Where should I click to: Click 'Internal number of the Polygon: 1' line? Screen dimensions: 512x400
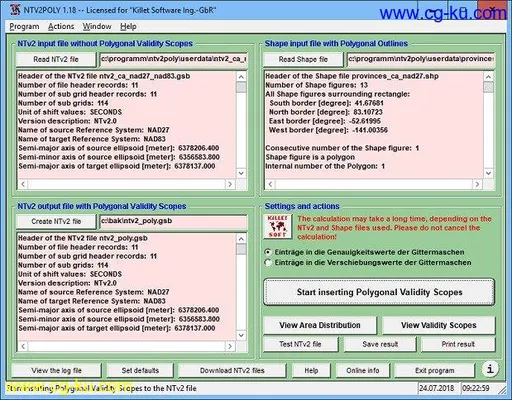point(325,166)
